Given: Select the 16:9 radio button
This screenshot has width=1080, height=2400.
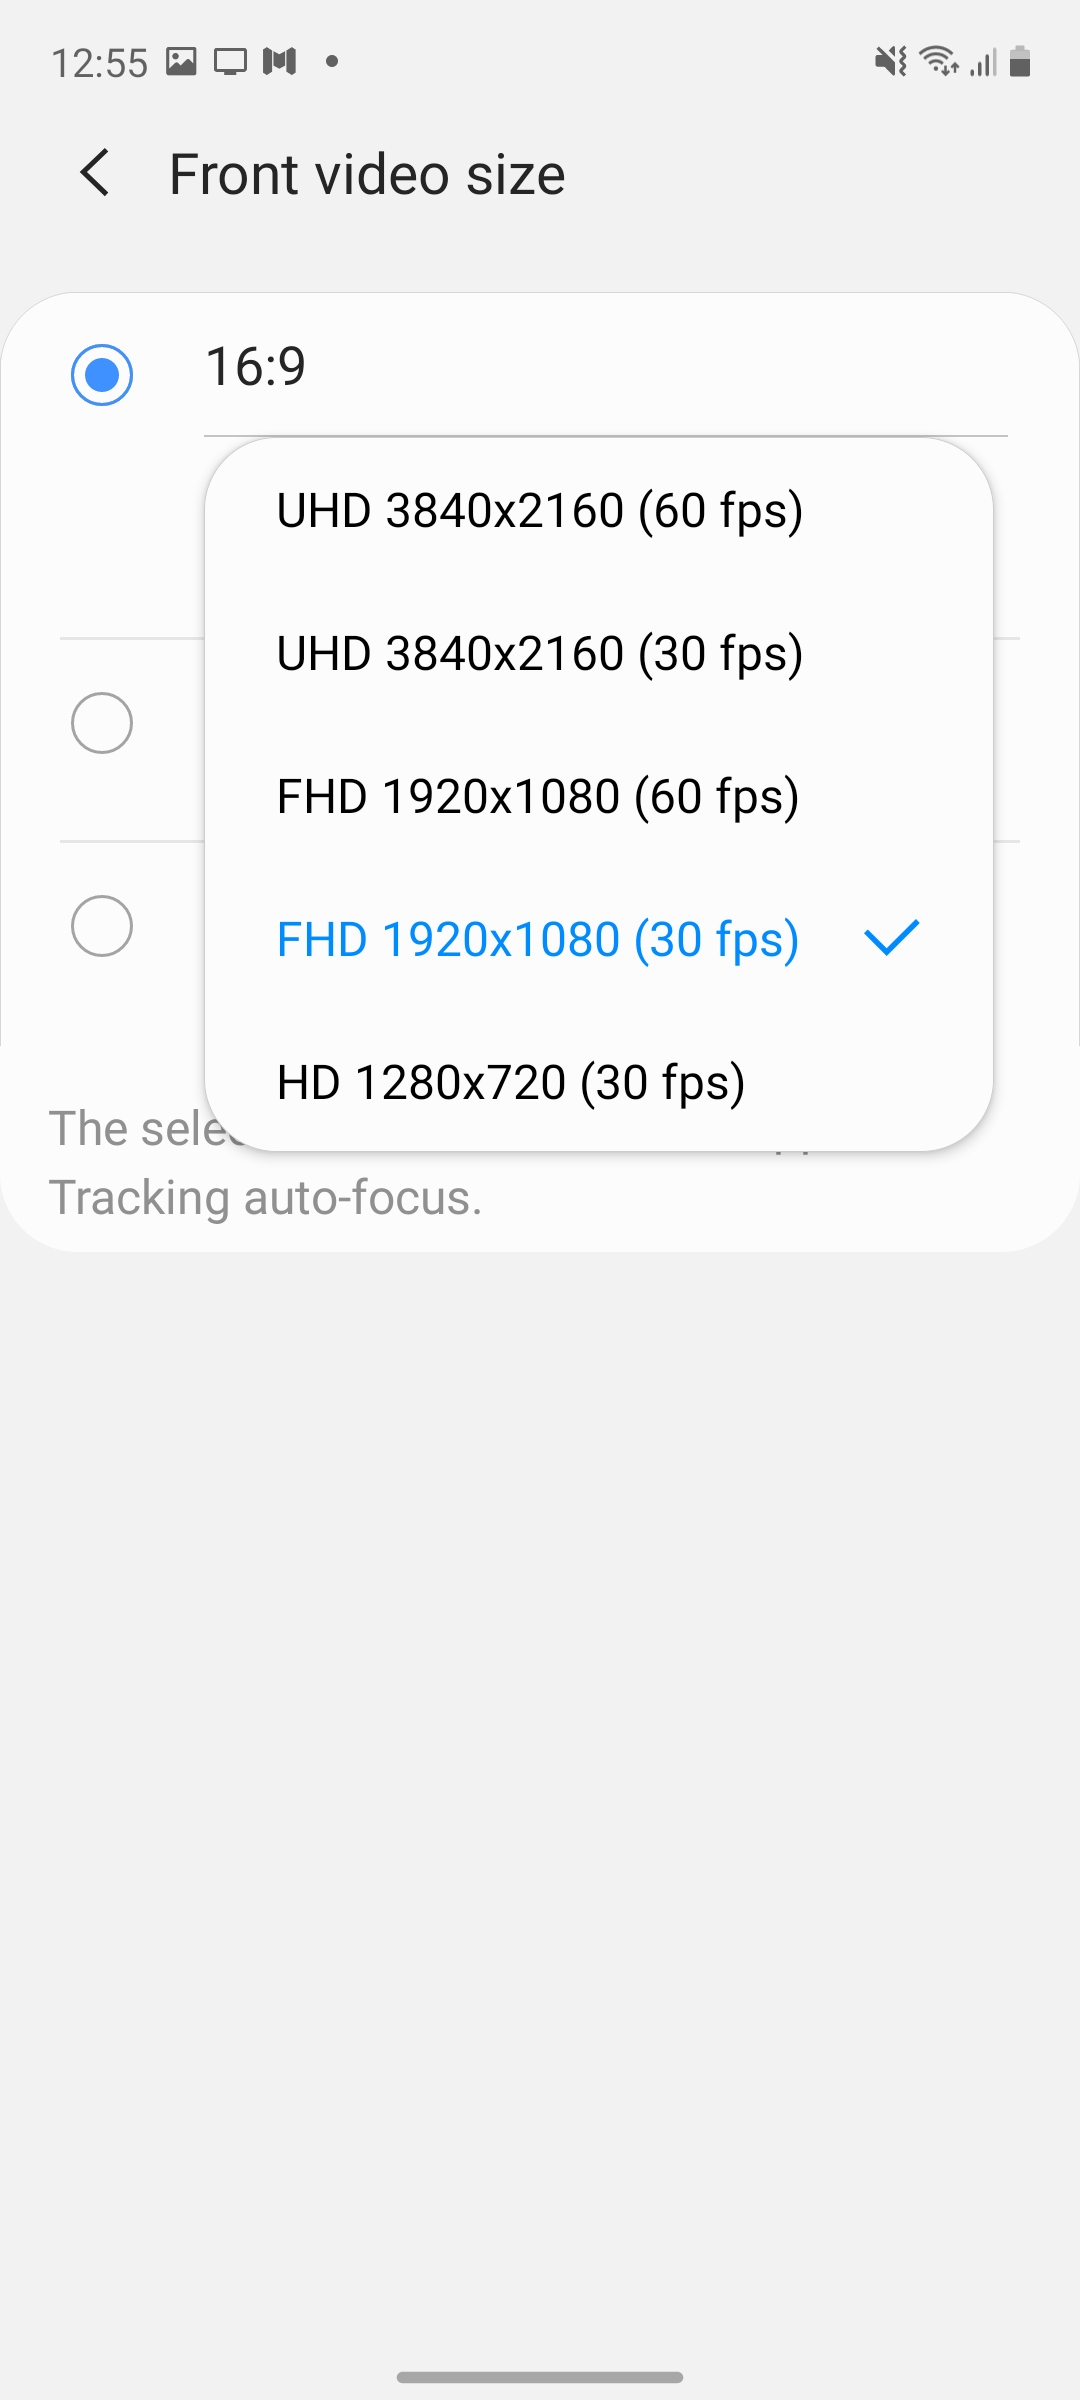Looking at the screenshot, I should point(102,375).
